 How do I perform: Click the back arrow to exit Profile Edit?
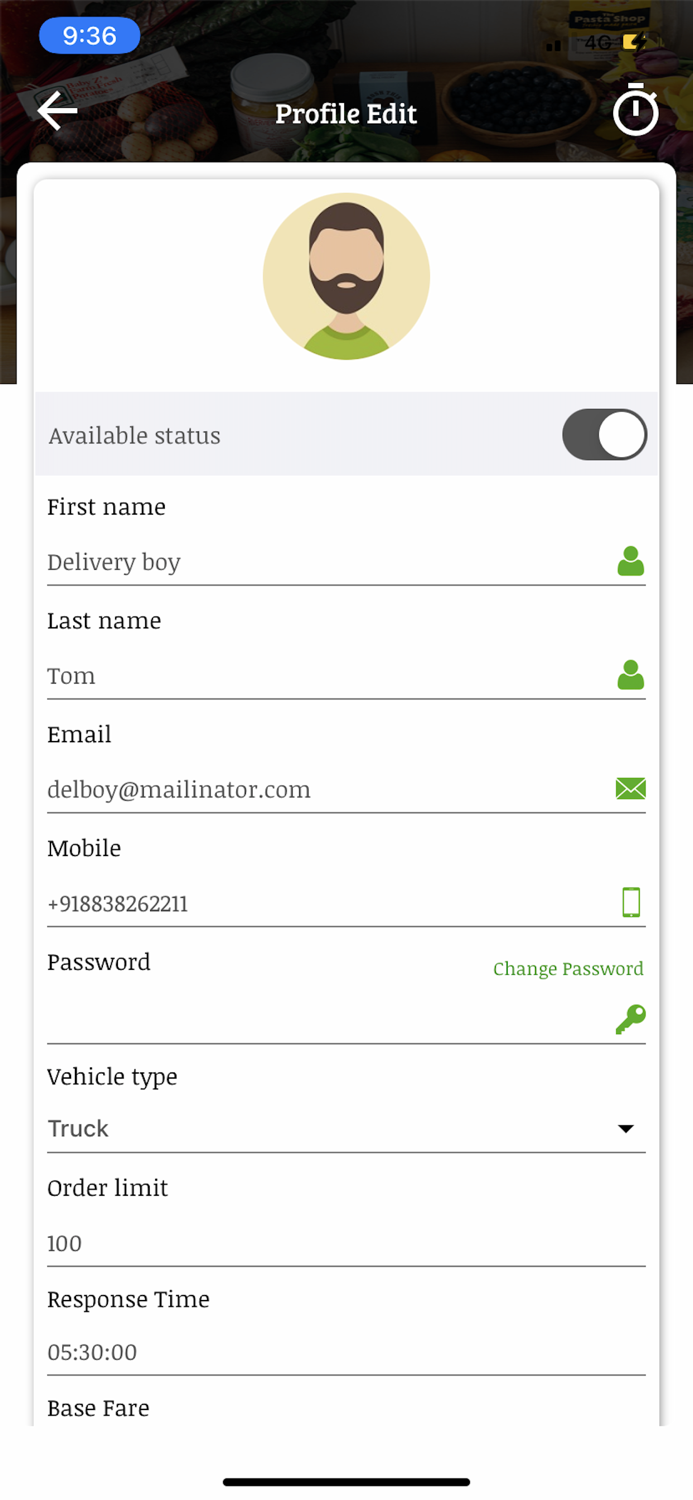(56, 110)
